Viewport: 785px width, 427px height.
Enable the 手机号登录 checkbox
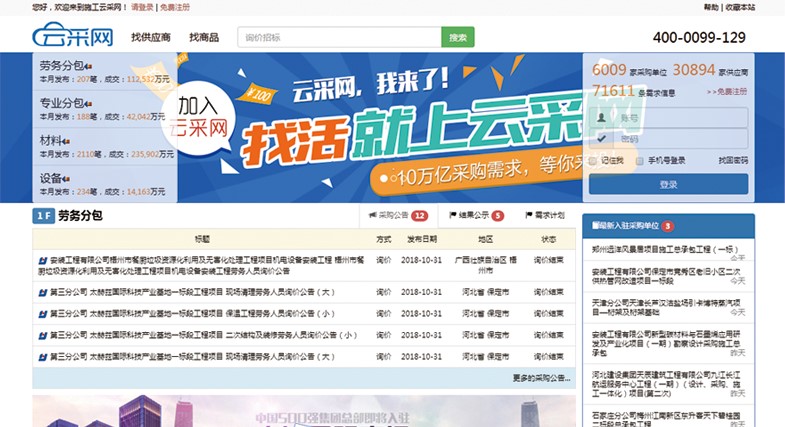click(640, 160)
